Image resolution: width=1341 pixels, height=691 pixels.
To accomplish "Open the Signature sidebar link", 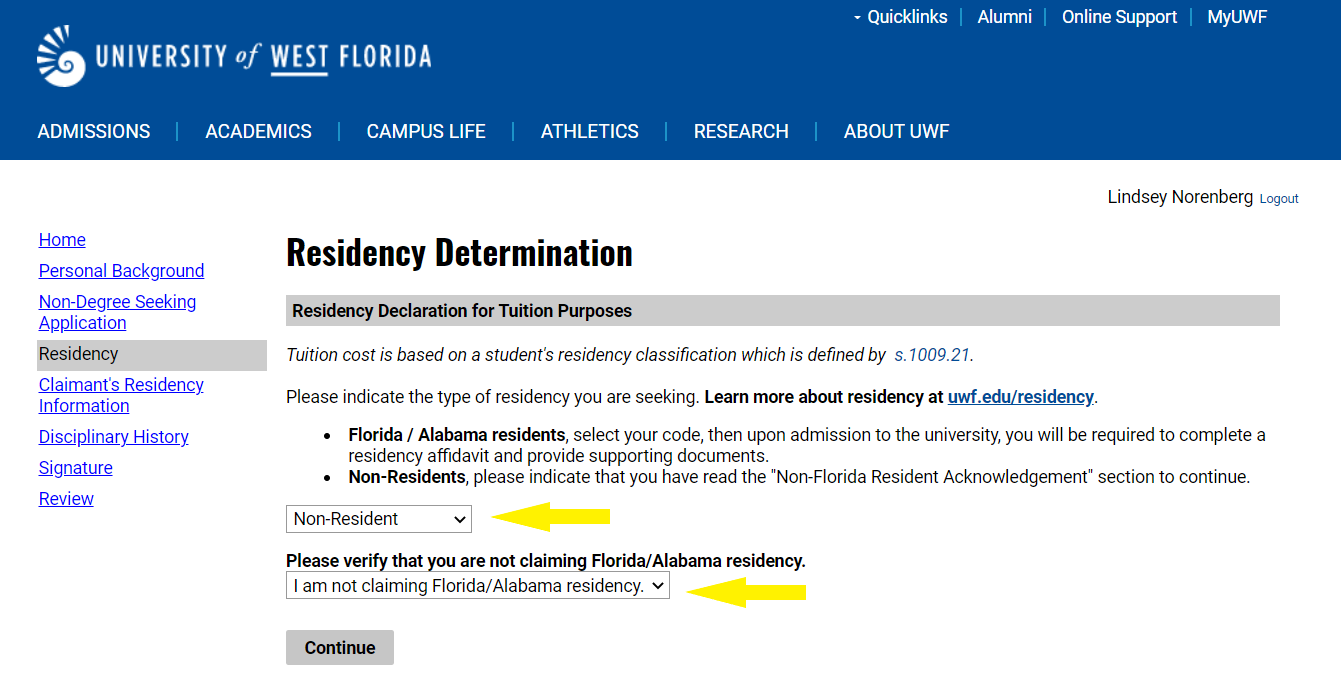I will (x=76, y=468).
